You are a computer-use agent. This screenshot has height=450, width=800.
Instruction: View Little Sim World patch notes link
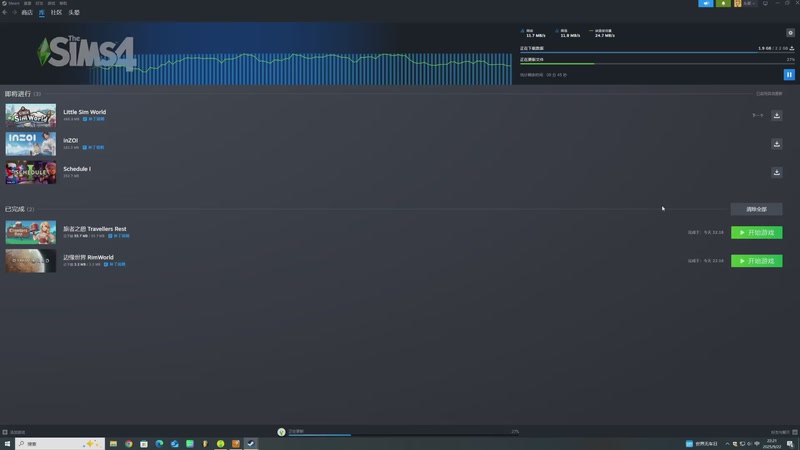[x=94, y=119]
